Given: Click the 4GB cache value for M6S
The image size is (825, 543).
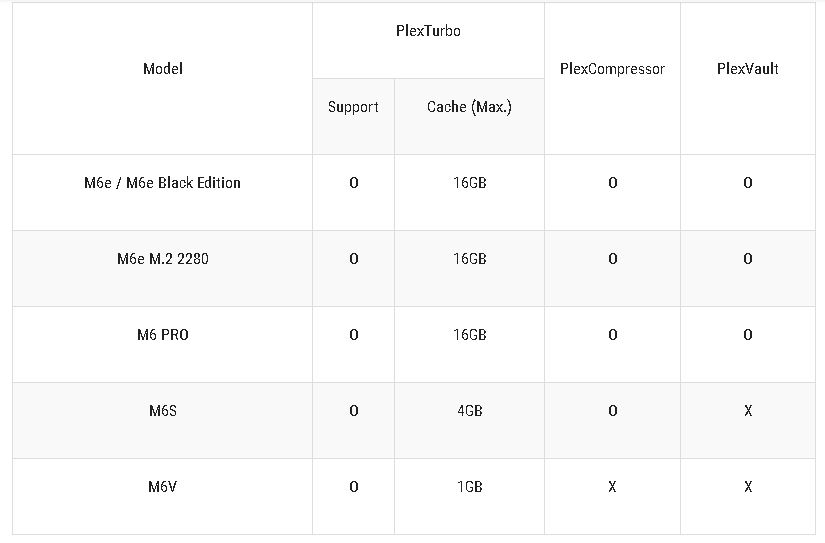Looking at the screenshot, I should pos(469,411).
